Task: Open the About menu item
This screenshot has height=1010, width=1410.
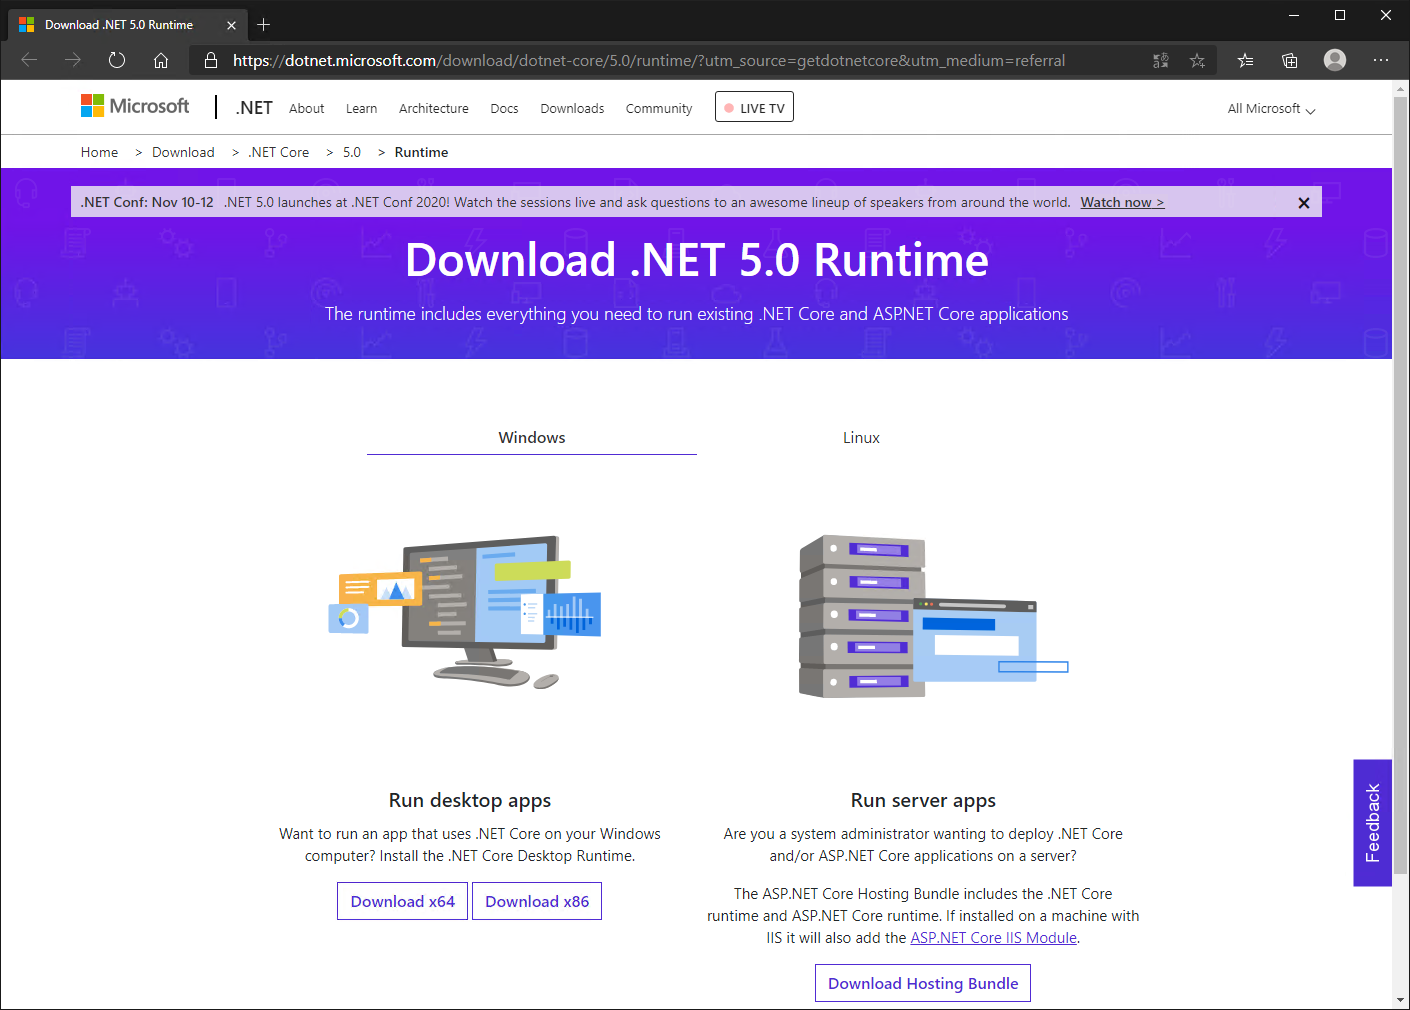Action: 307,108
